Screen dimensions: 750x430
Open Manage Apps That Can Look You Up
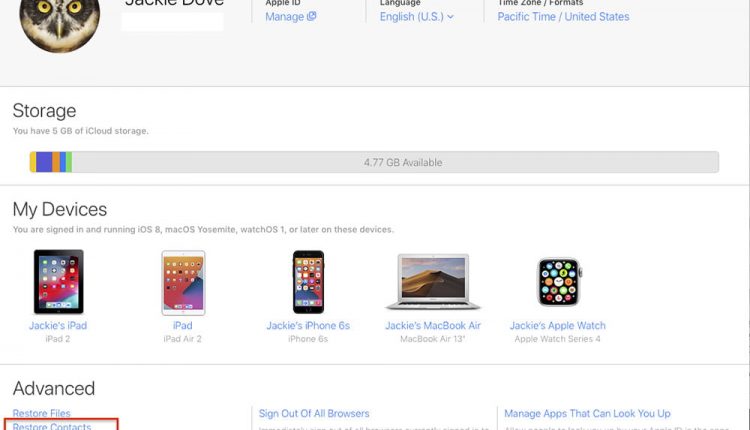(587, 413)
